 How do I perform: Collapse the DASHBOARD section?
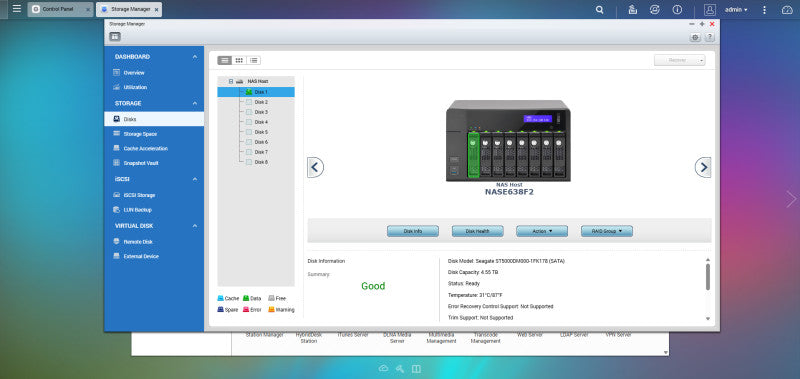[x=194, y=57]
